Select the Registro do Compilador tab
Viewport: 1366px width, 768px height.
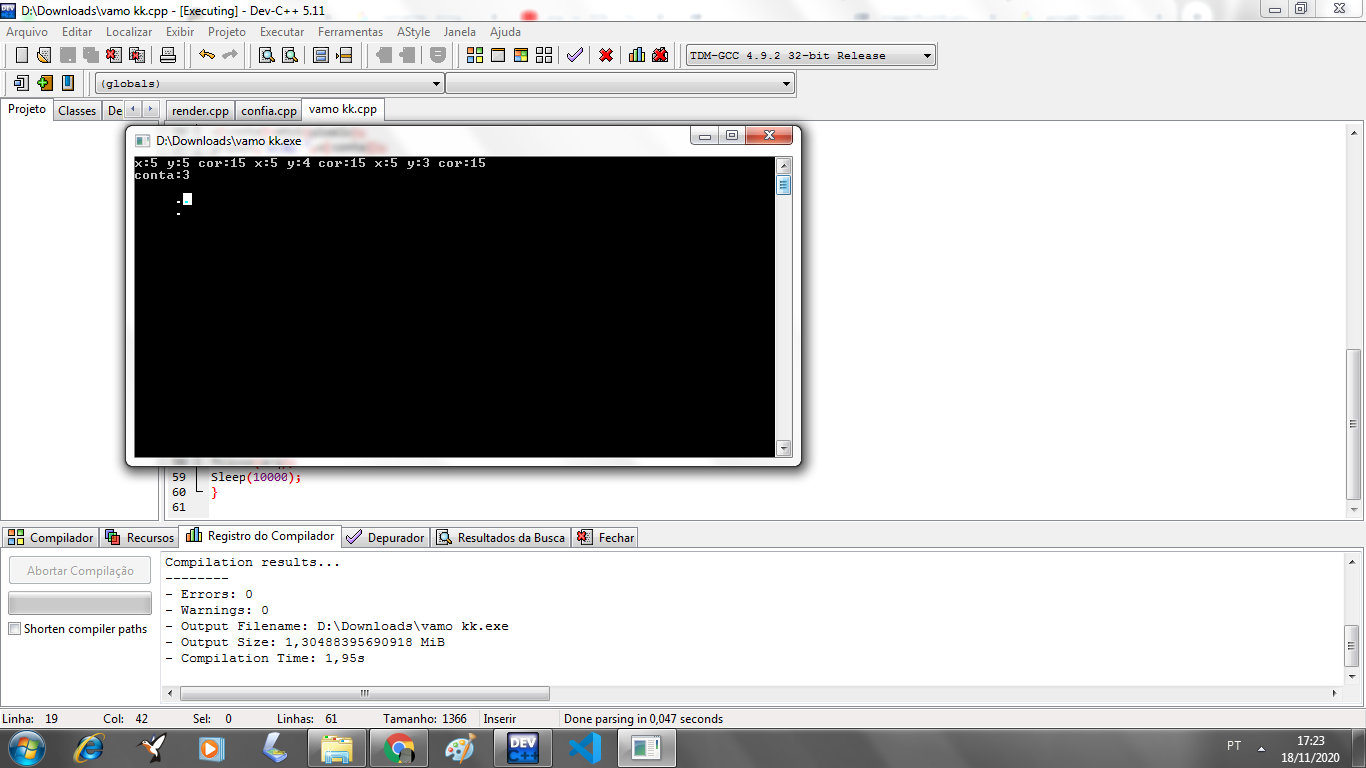[x=260, y=536]
